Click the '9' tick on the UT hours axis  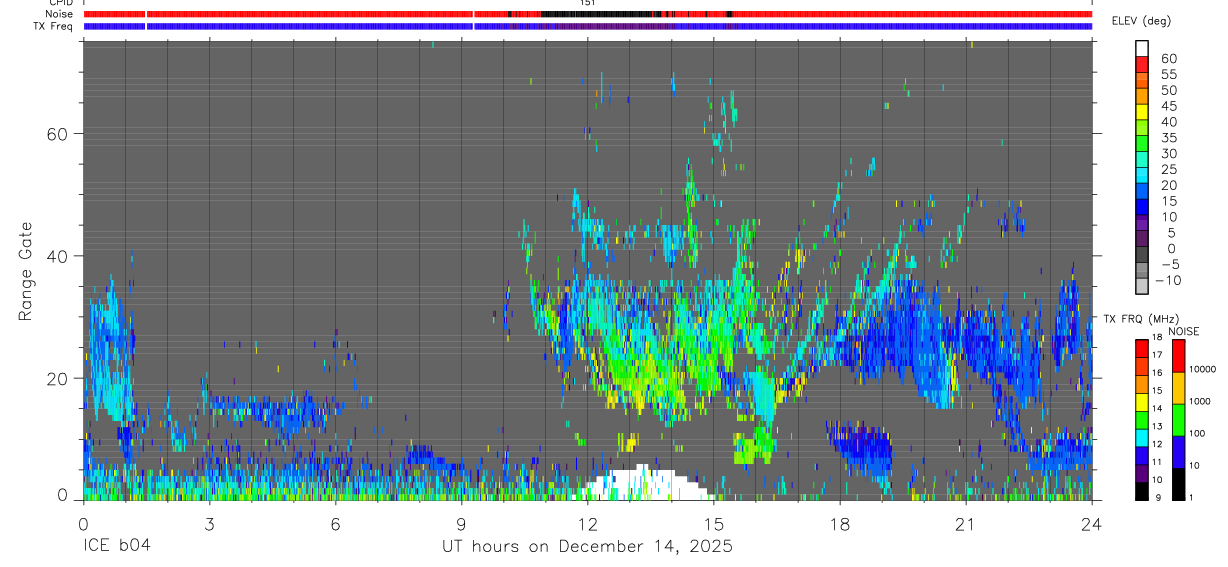click(461, 523)
